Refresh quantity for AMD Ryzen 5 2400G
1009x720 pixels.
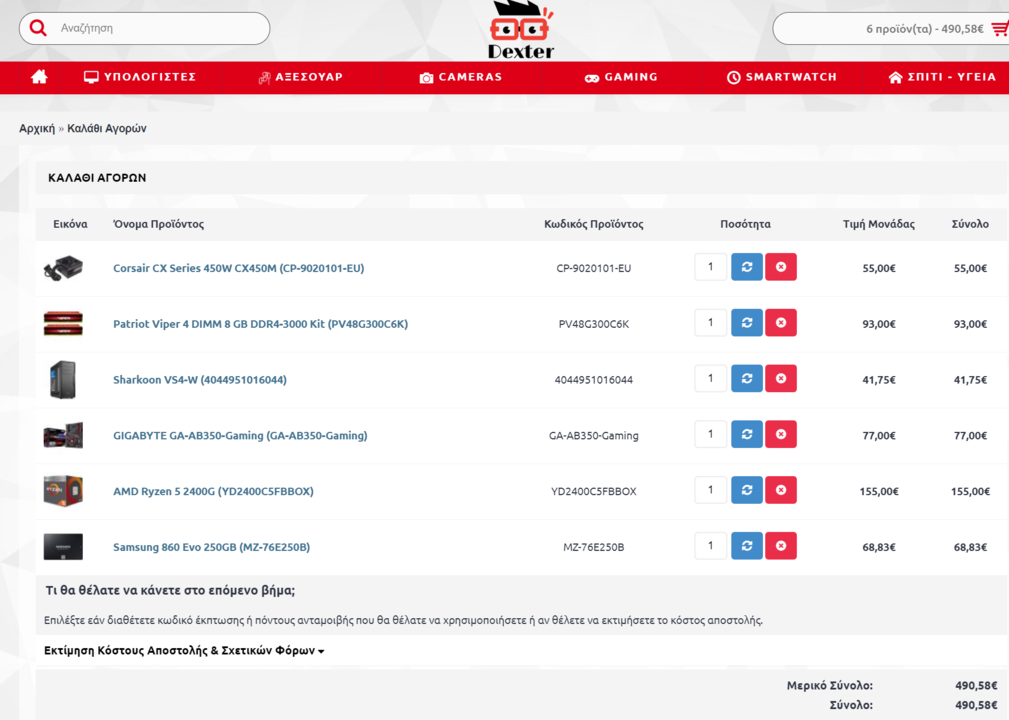(746, 490)
